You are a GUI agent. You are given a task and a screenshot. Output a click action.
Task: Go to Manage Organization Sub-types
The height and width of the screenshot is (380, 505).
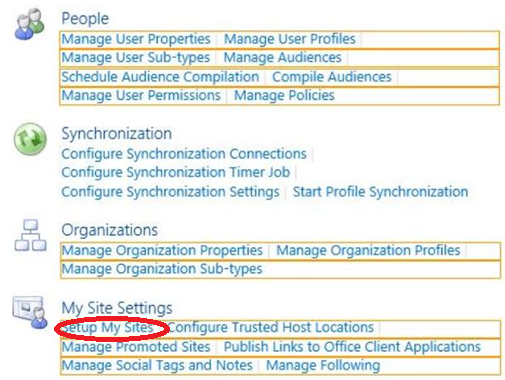[x=162, y=269]
